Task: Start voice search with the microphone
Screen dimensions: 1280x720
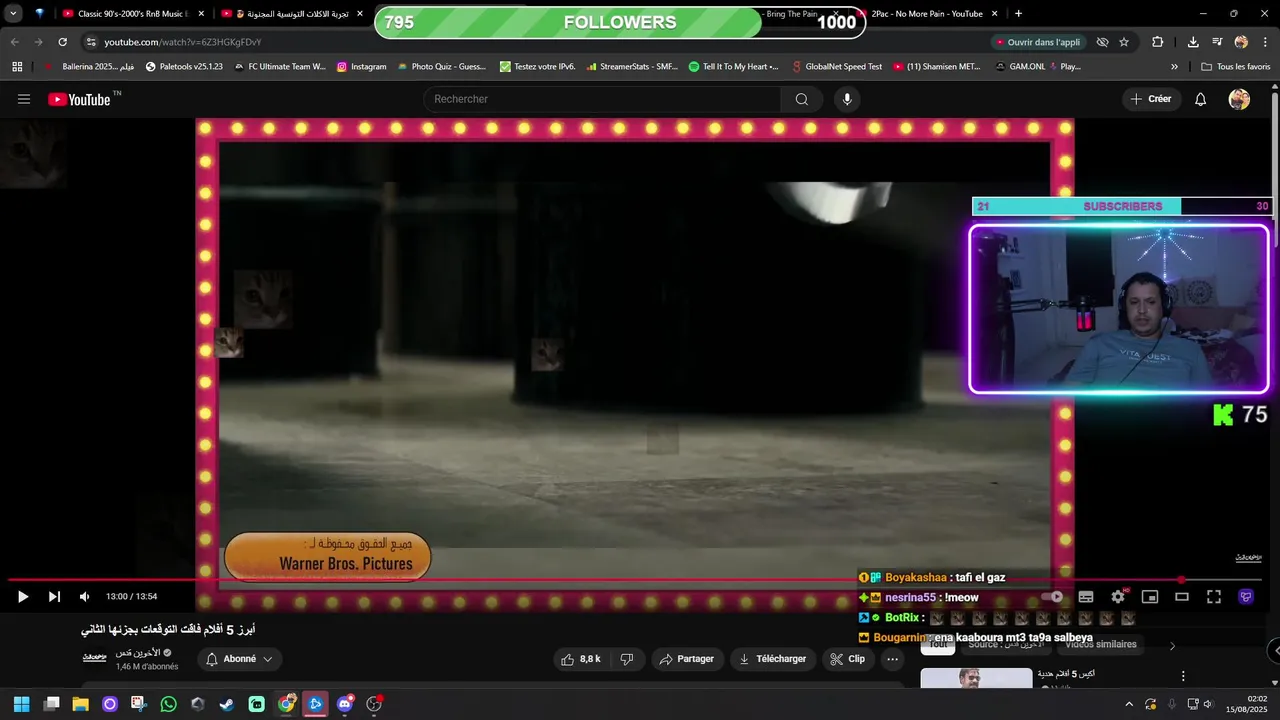Action: click(847, 99)
